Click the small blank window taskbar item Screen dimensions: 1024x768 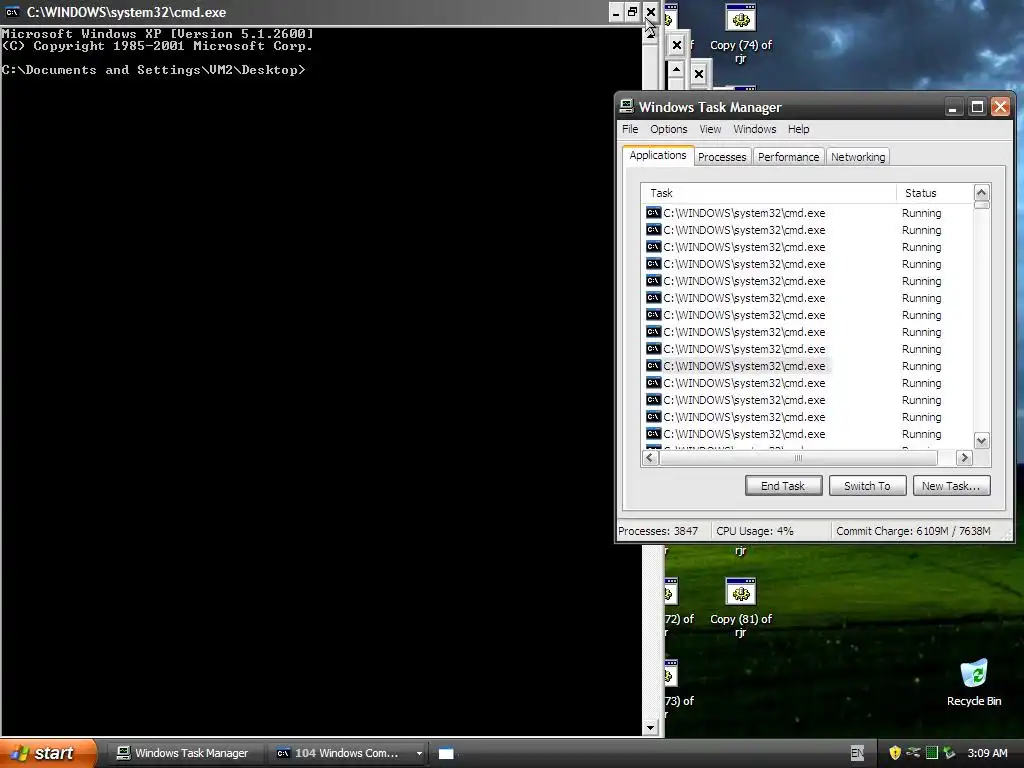(445, 753)
